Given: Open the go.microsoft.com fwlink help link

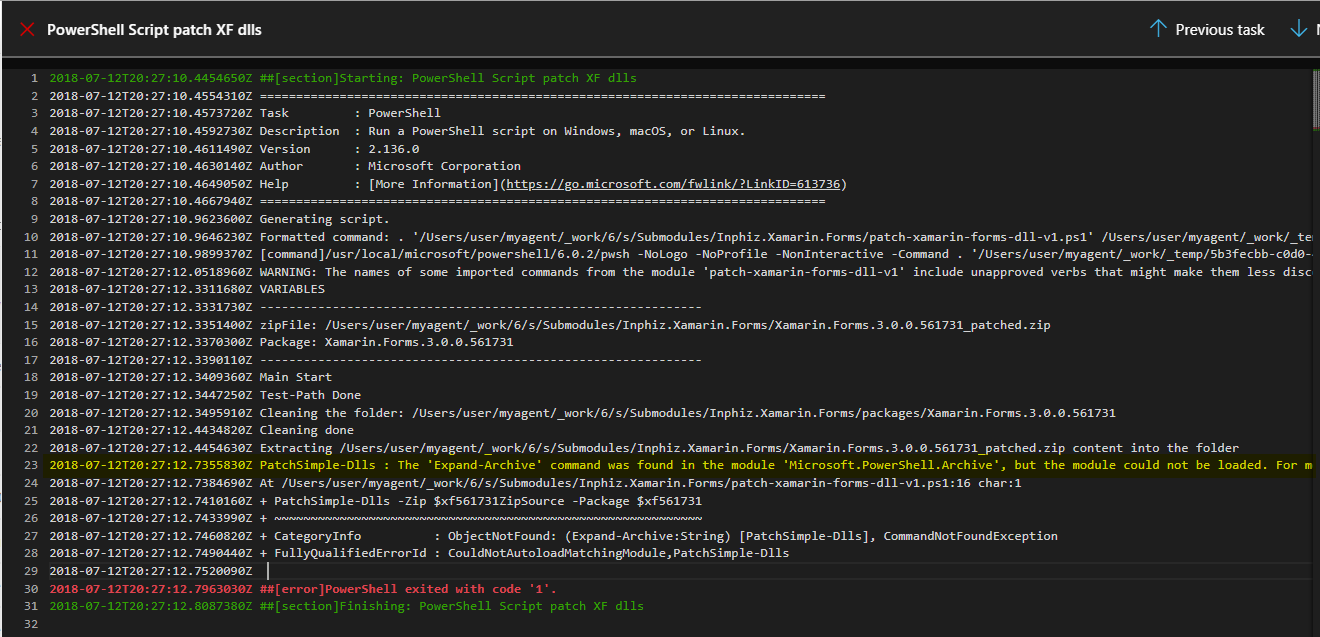Looking at the screenshot, I should click(x=674, y=184).
